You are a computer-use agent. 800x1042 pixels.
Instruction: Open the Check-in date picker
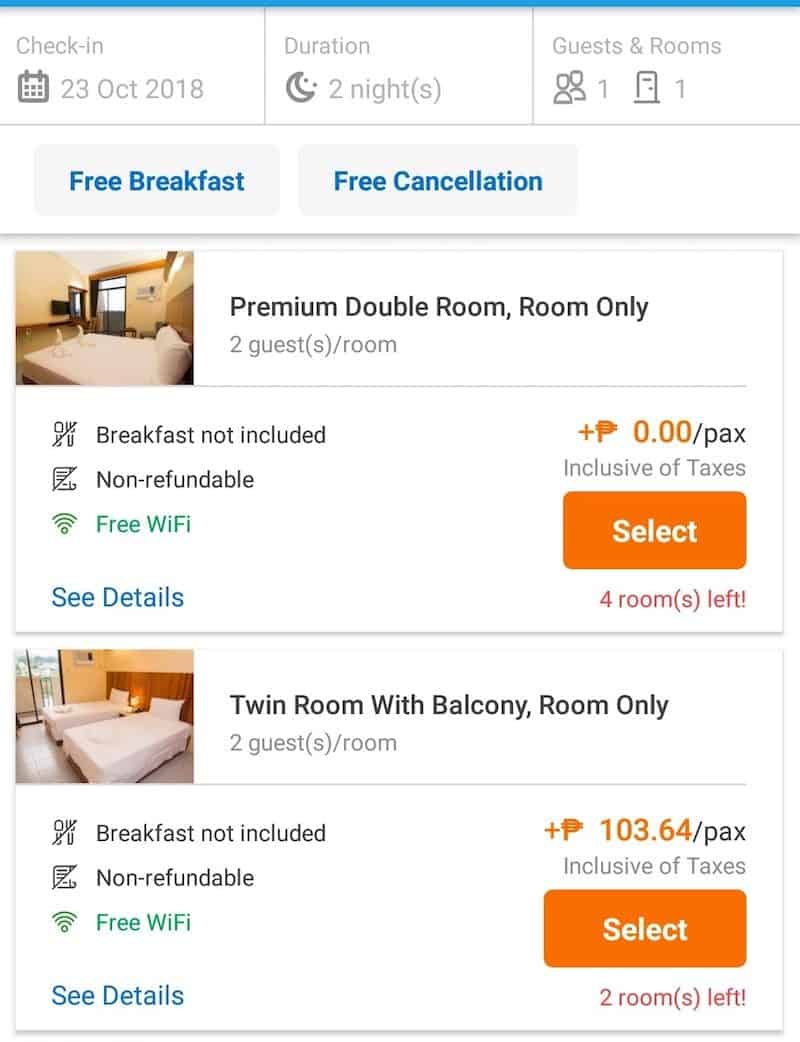pos(132,68)
